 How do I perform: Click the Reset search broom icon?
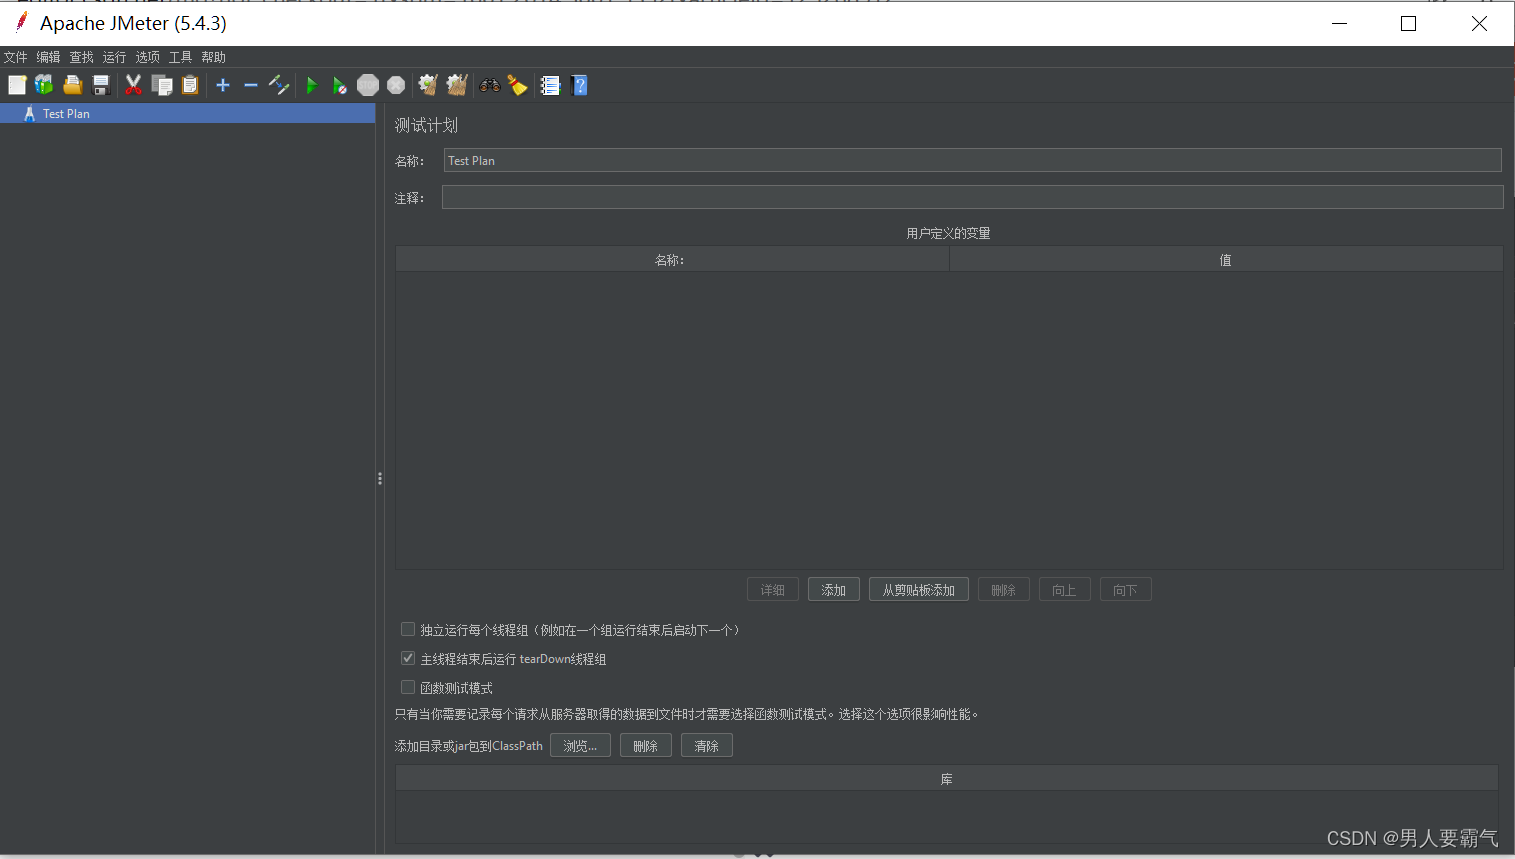point(517,86)
